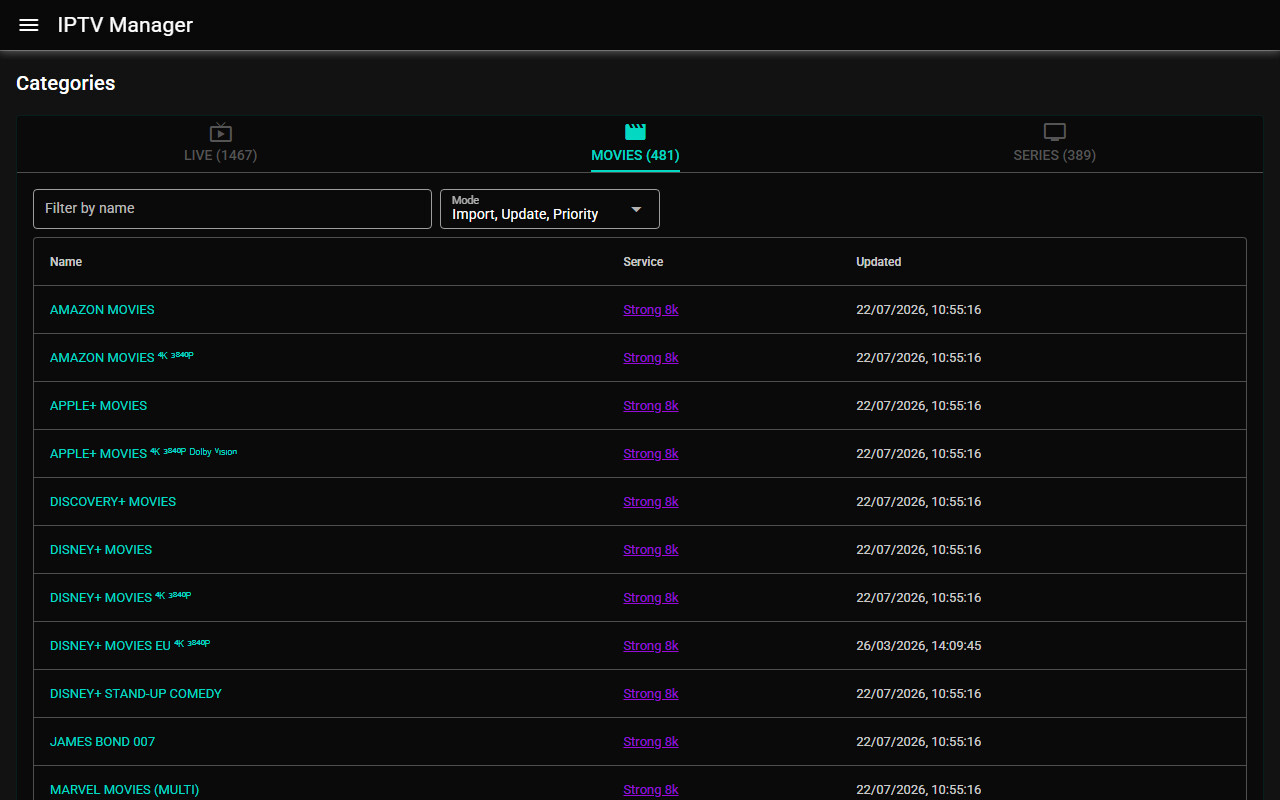The image size is (1280, 800).
Task: Open the DISCOVERY+ MOVIES category
Action: [113, 502]
